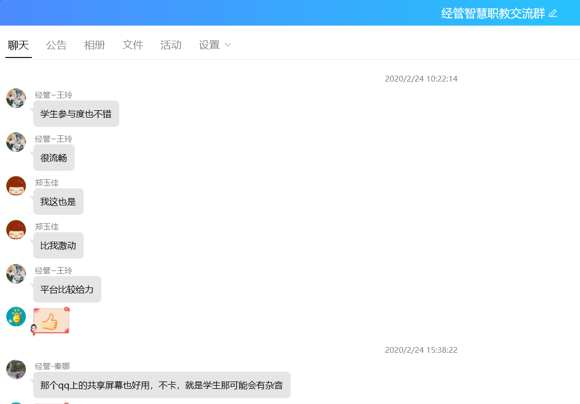The image size is (580, 404).
Task: Click 经管-秦娜 avatar picture
Action: pyautogui.click(x=16, y=369)
